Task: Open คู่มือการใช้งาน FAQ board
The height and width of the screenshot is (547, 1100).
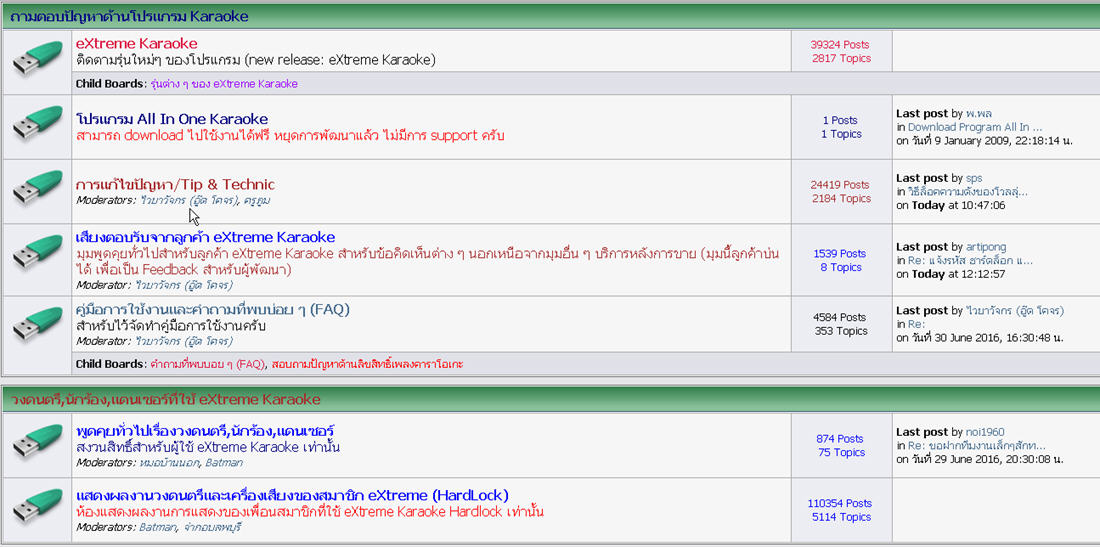Action: (213, 309)
